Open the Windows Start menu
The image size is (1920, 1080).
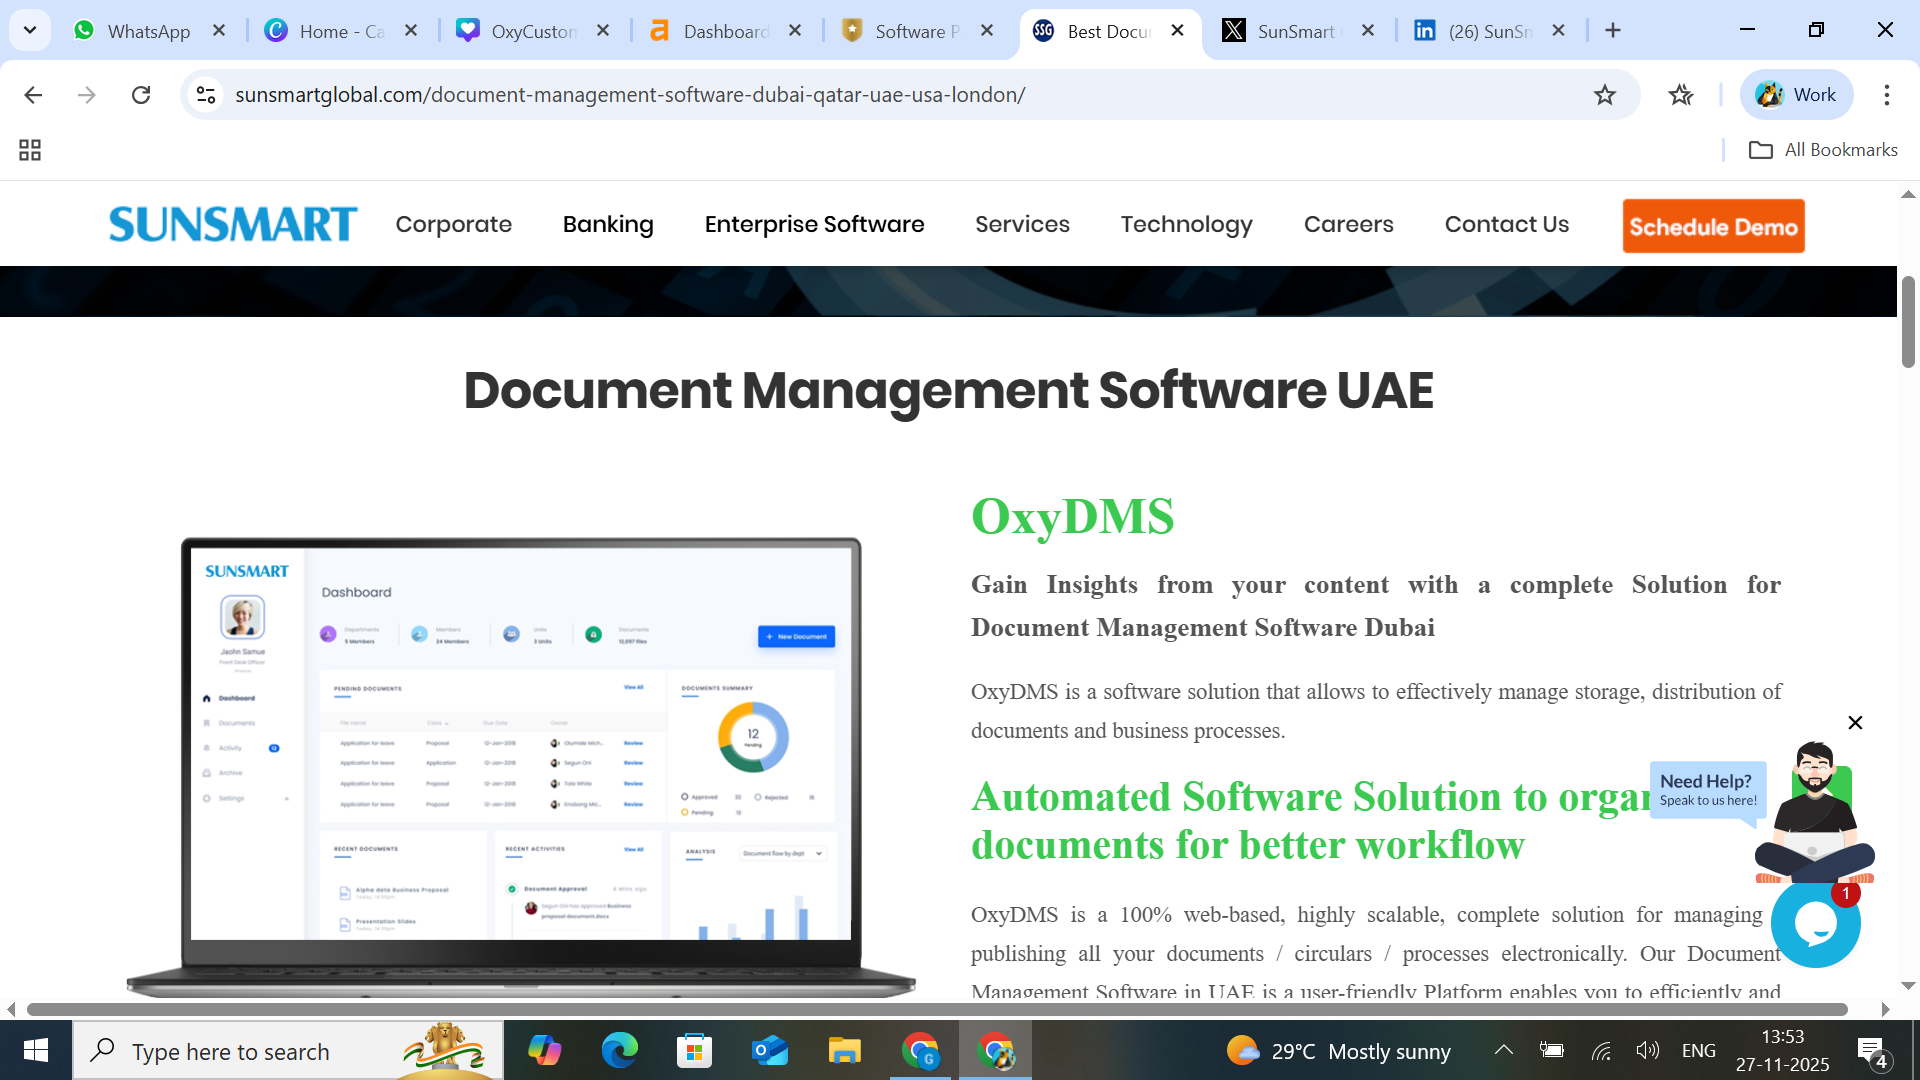[36, 1051]
